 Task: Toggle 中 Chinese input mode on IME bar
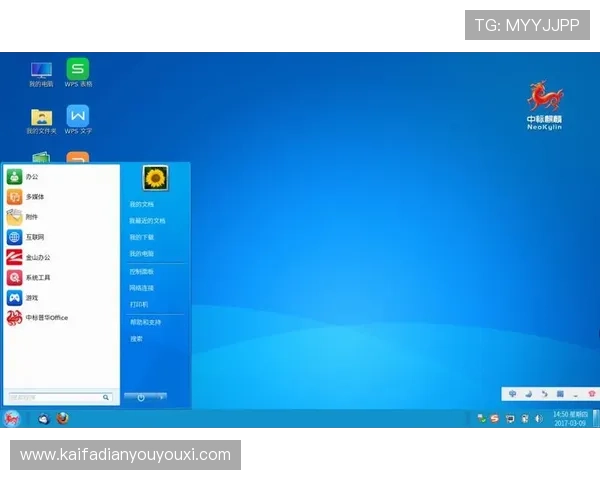513,394
